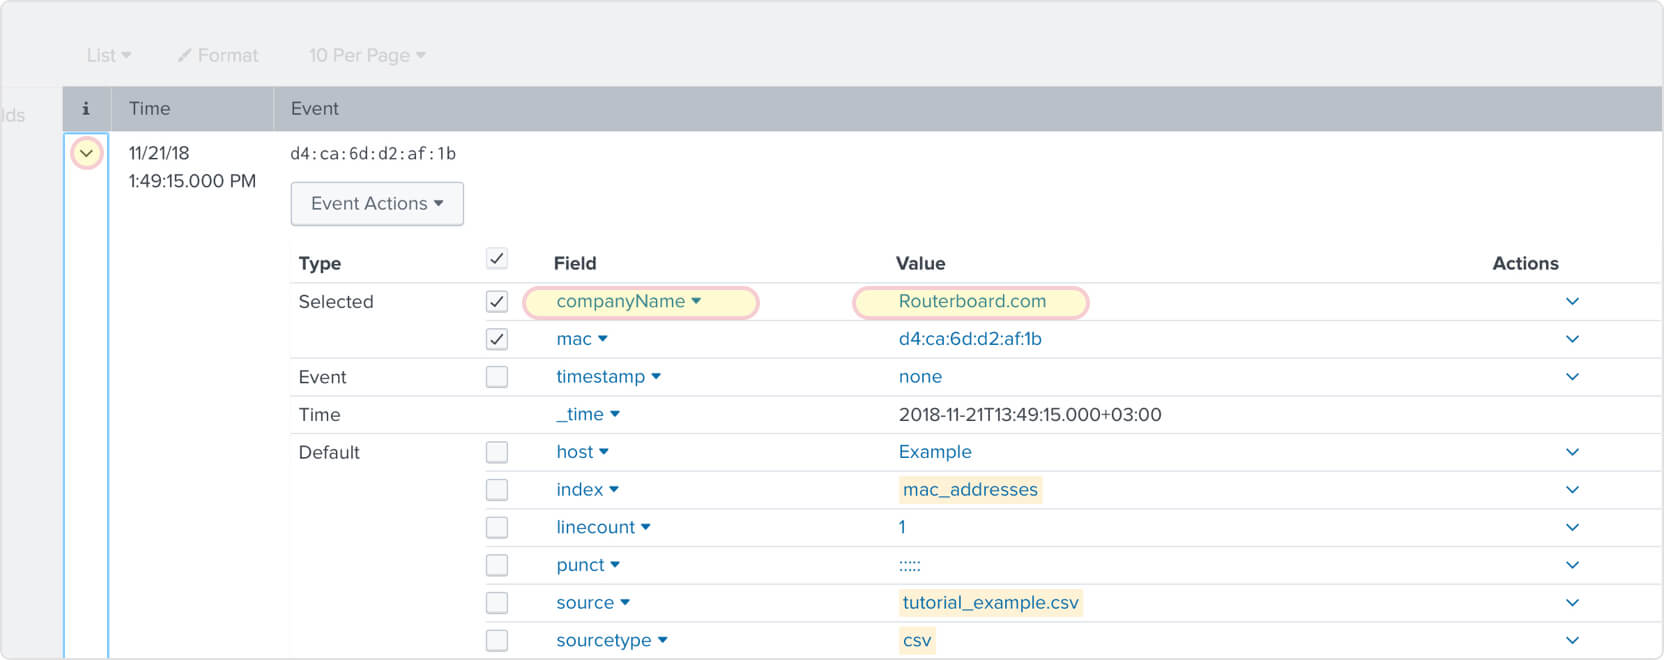Open actions chevron for the mac row
The image size is (1664, 660).
pyautogui.click(x=1572, y=340)
